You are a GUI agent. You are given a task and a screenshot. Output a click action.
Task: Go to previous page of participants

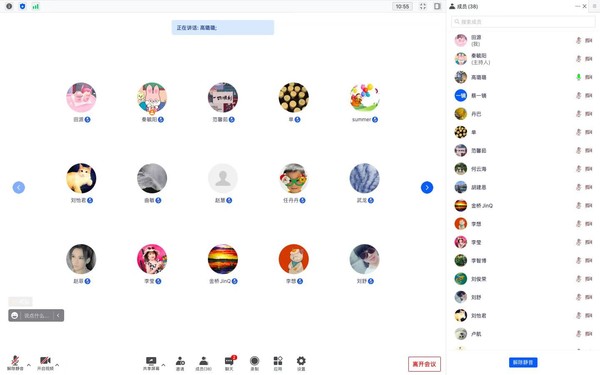coord(19,188)
